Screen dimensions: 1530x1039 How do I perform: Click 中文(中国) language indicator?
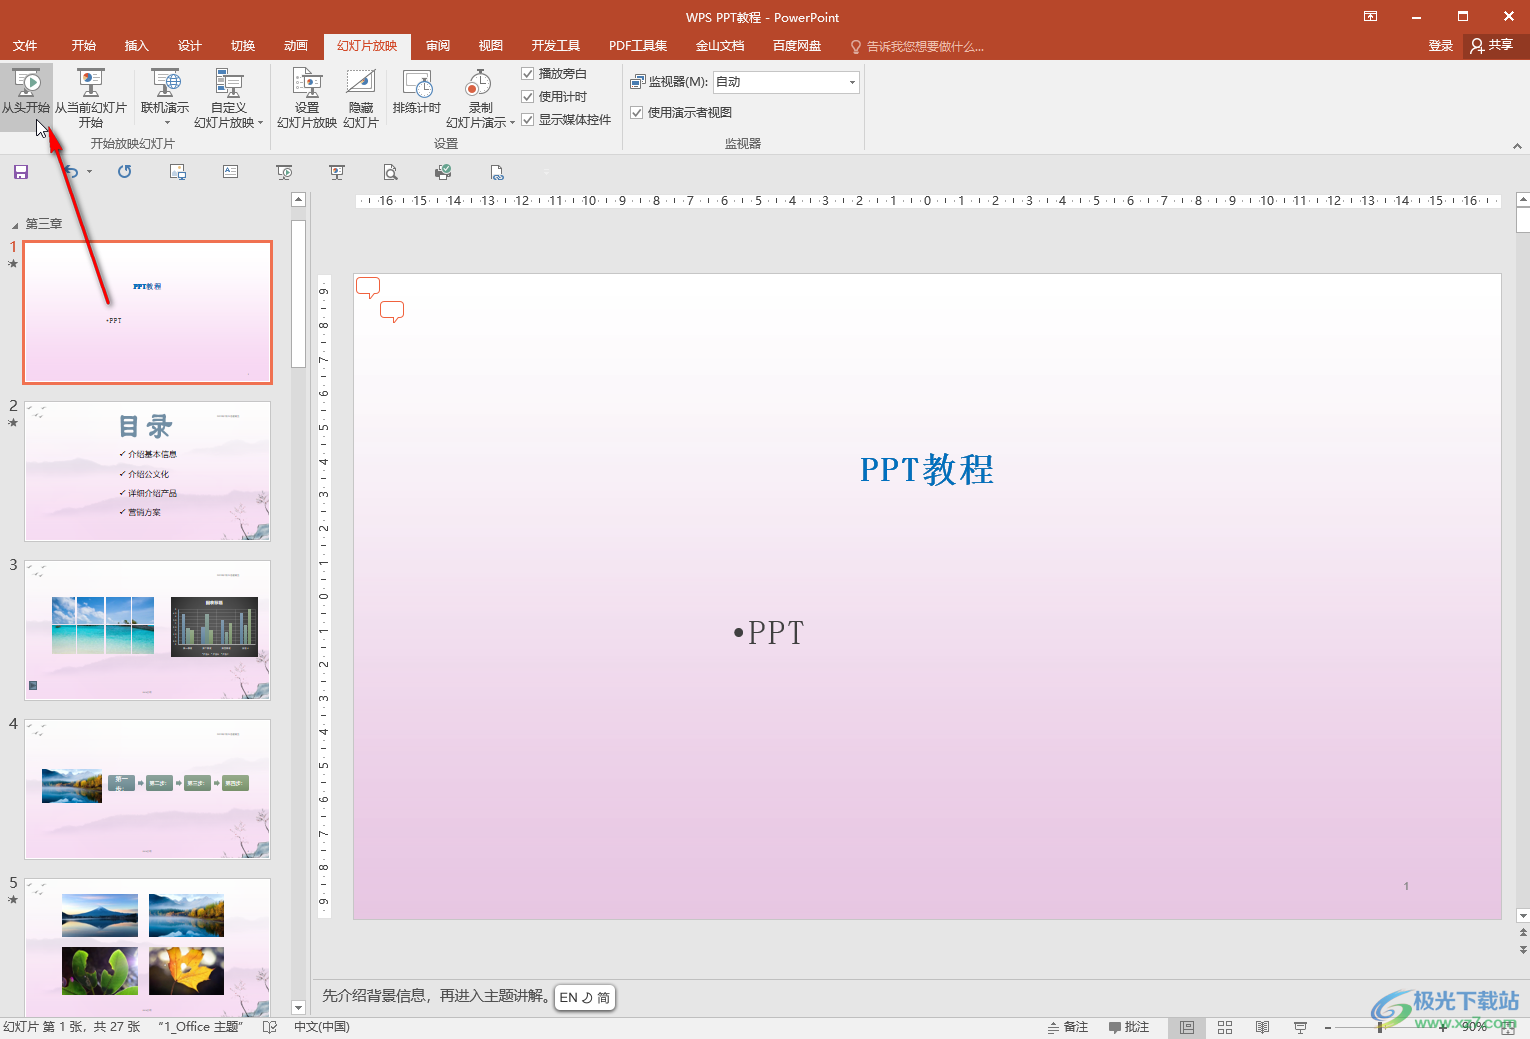(322, 1027)
